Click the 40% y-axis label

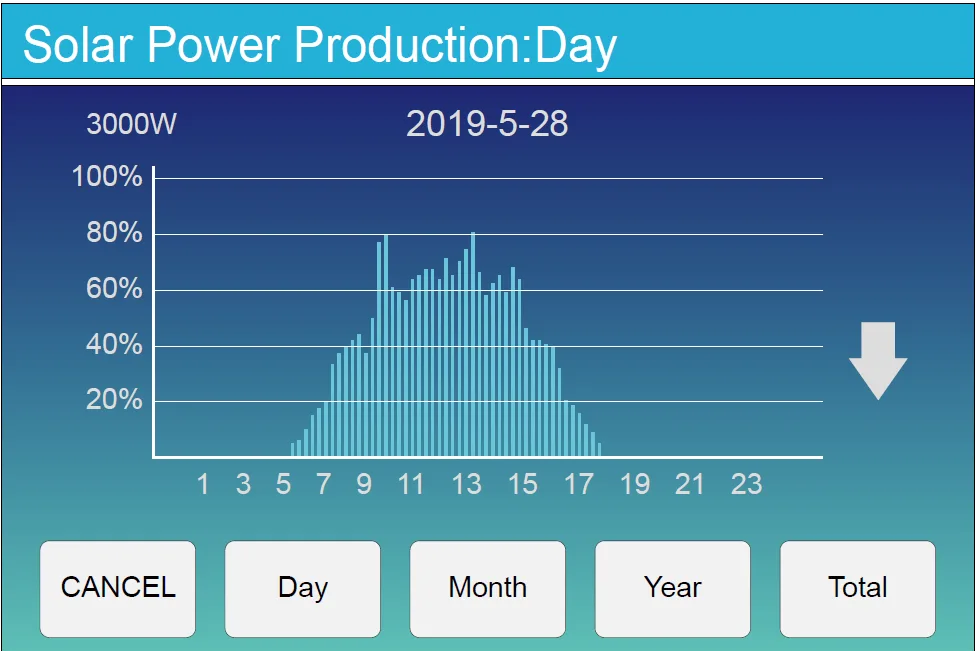point(113,346)
